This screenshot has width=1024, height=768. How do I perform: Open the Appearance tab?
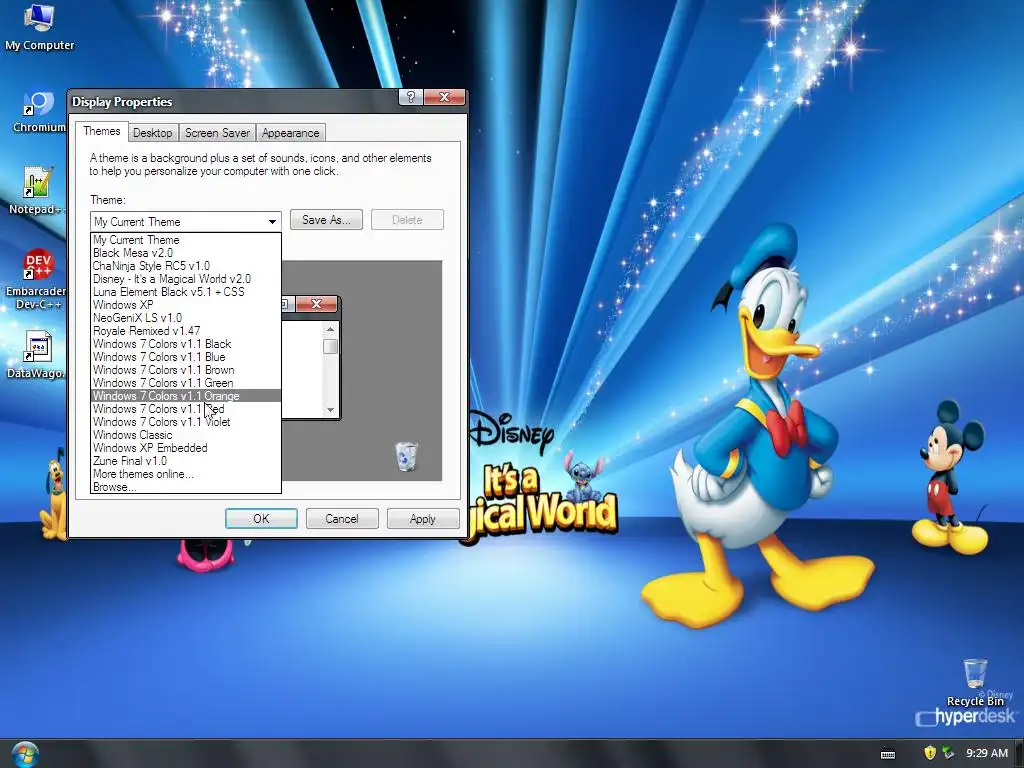click(x=291, y=133)
